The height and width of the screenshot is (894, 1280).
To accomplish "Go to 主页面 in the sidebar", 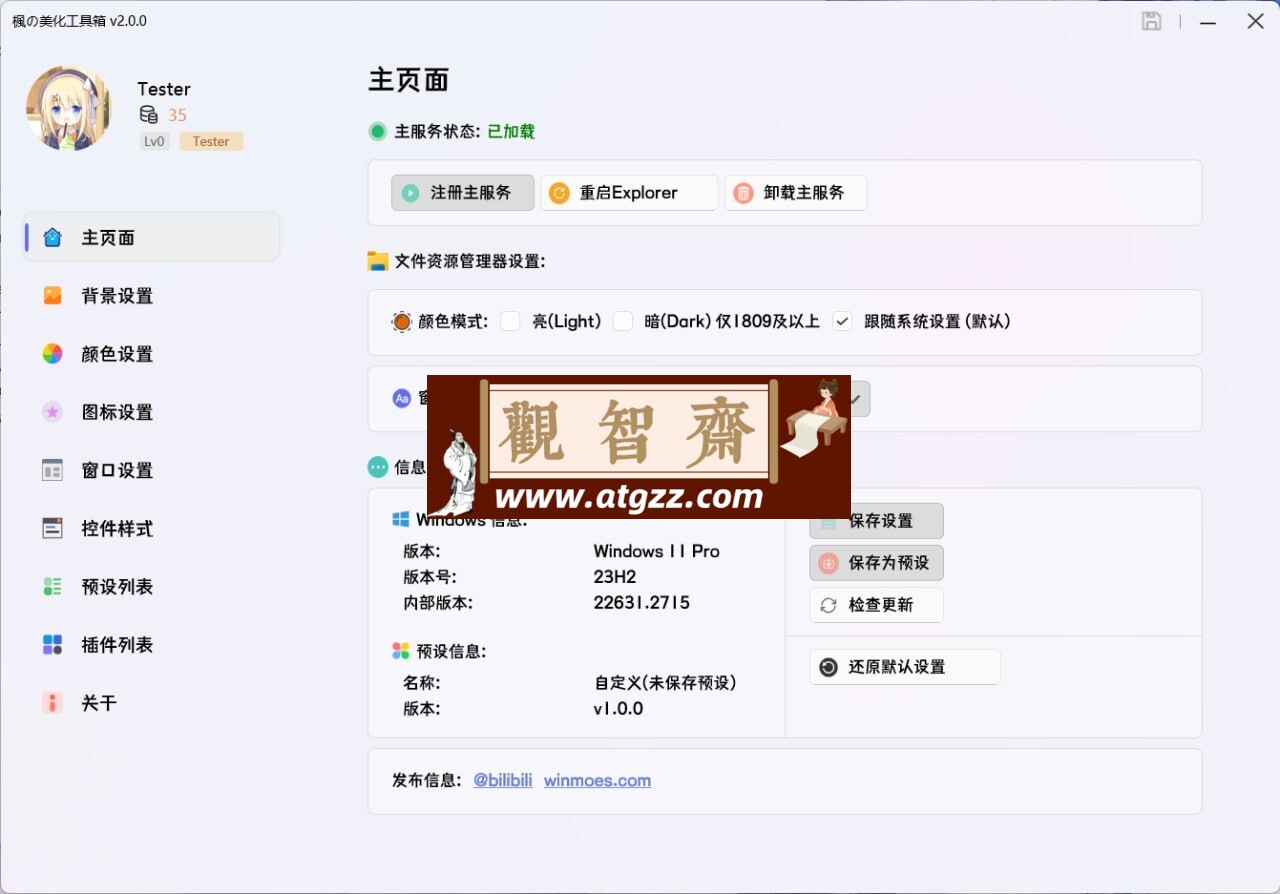I will tap(152, 237).
